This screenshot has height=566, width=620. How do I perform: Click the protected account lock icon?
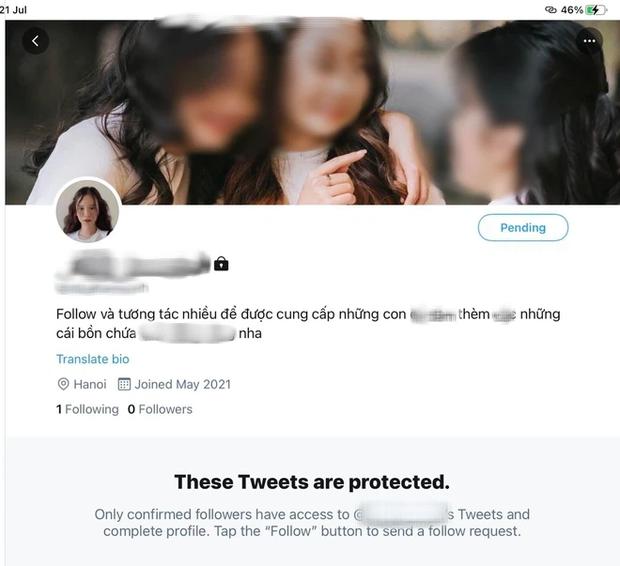click(221, 263)
